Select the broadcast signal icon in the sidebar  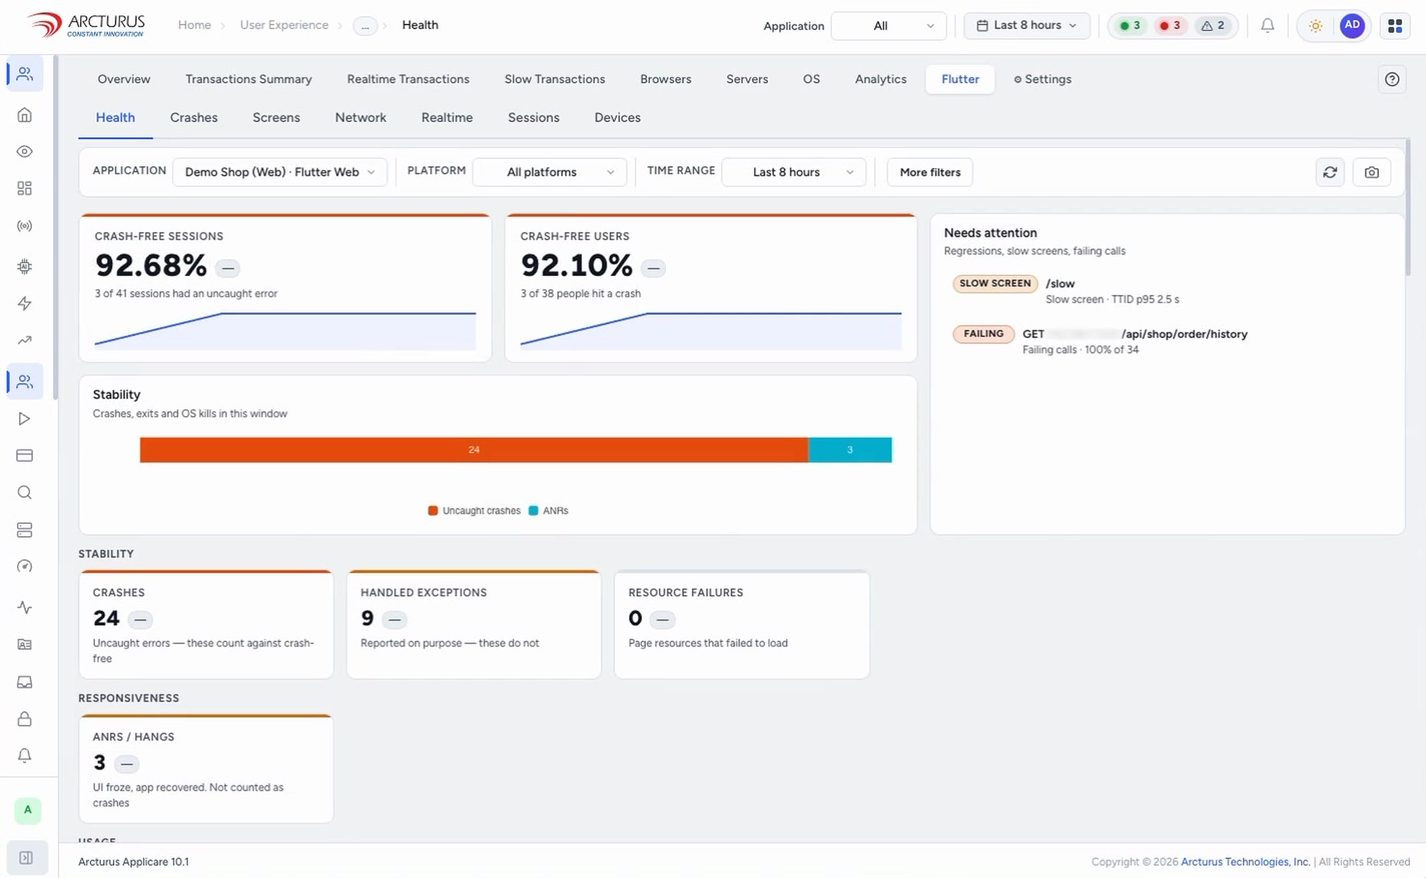25,226
